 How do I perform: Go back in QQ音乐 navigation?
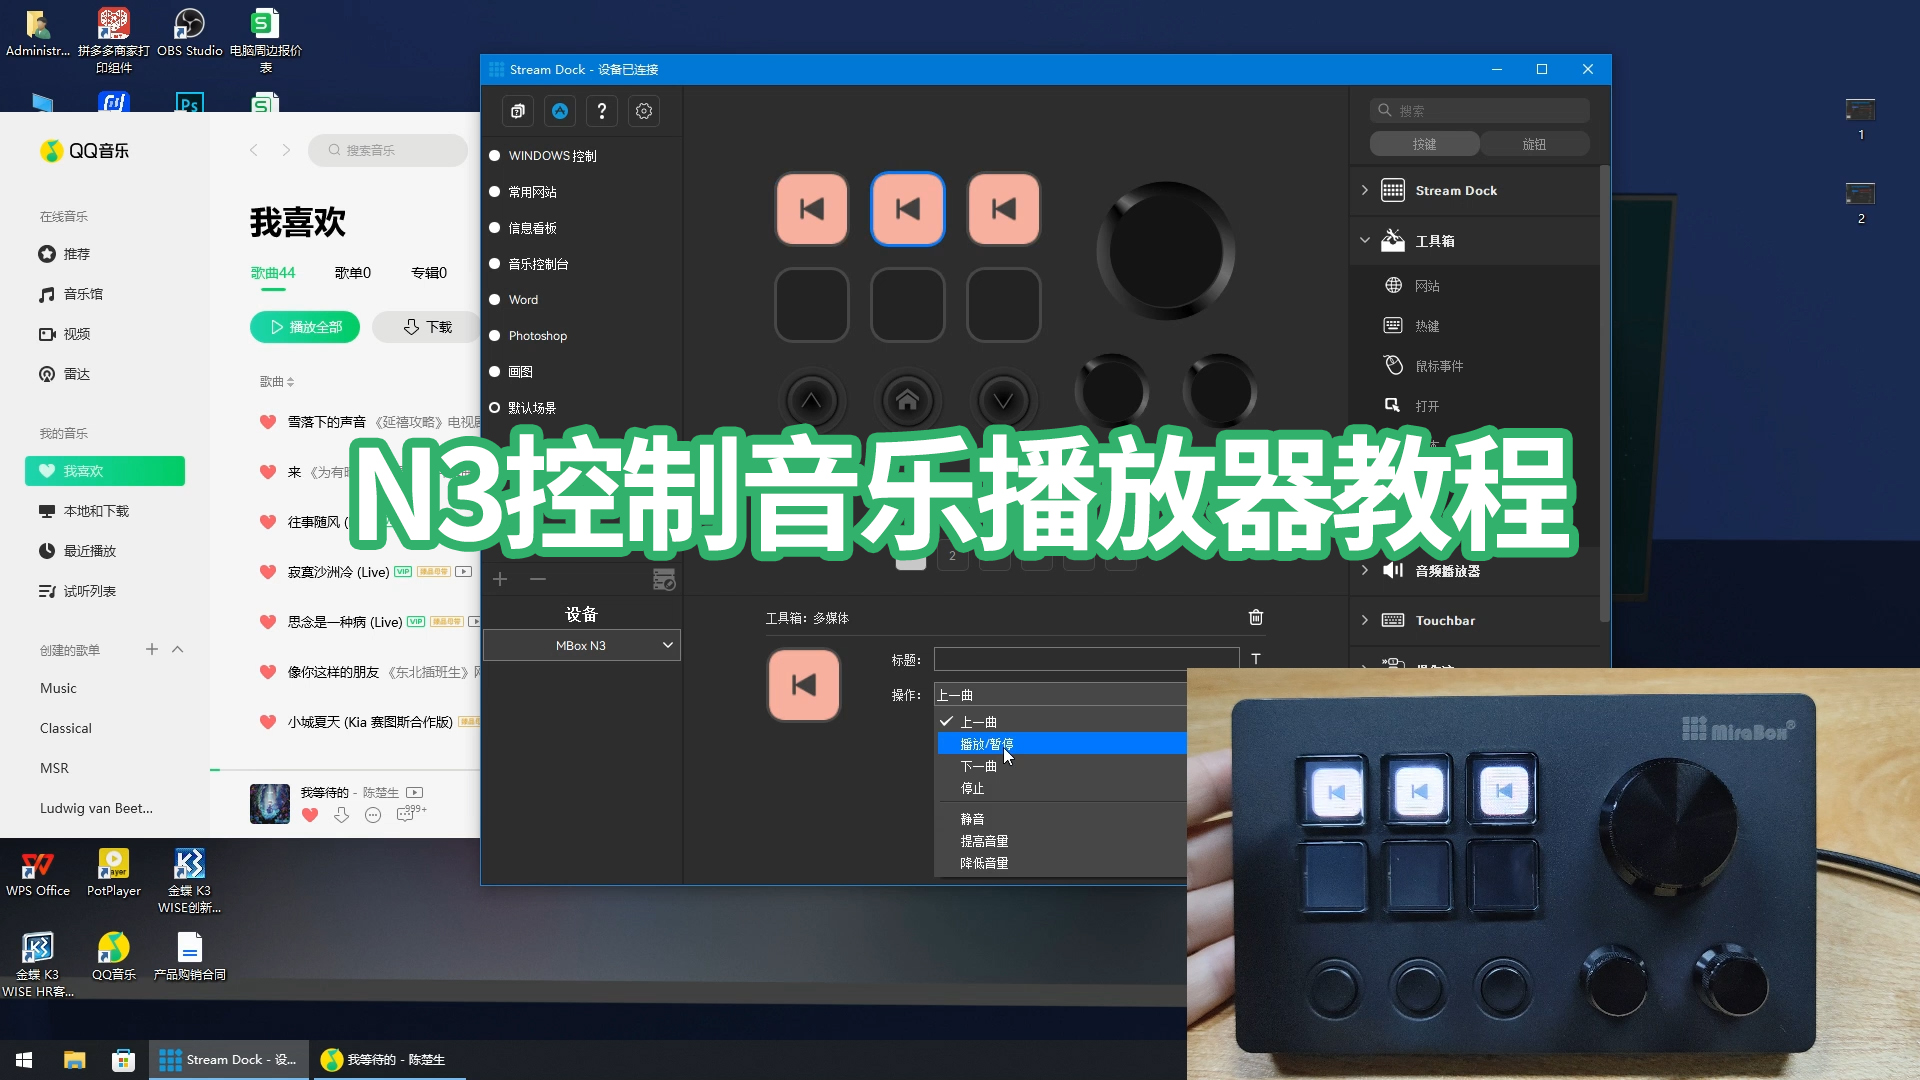click(254, 150)
